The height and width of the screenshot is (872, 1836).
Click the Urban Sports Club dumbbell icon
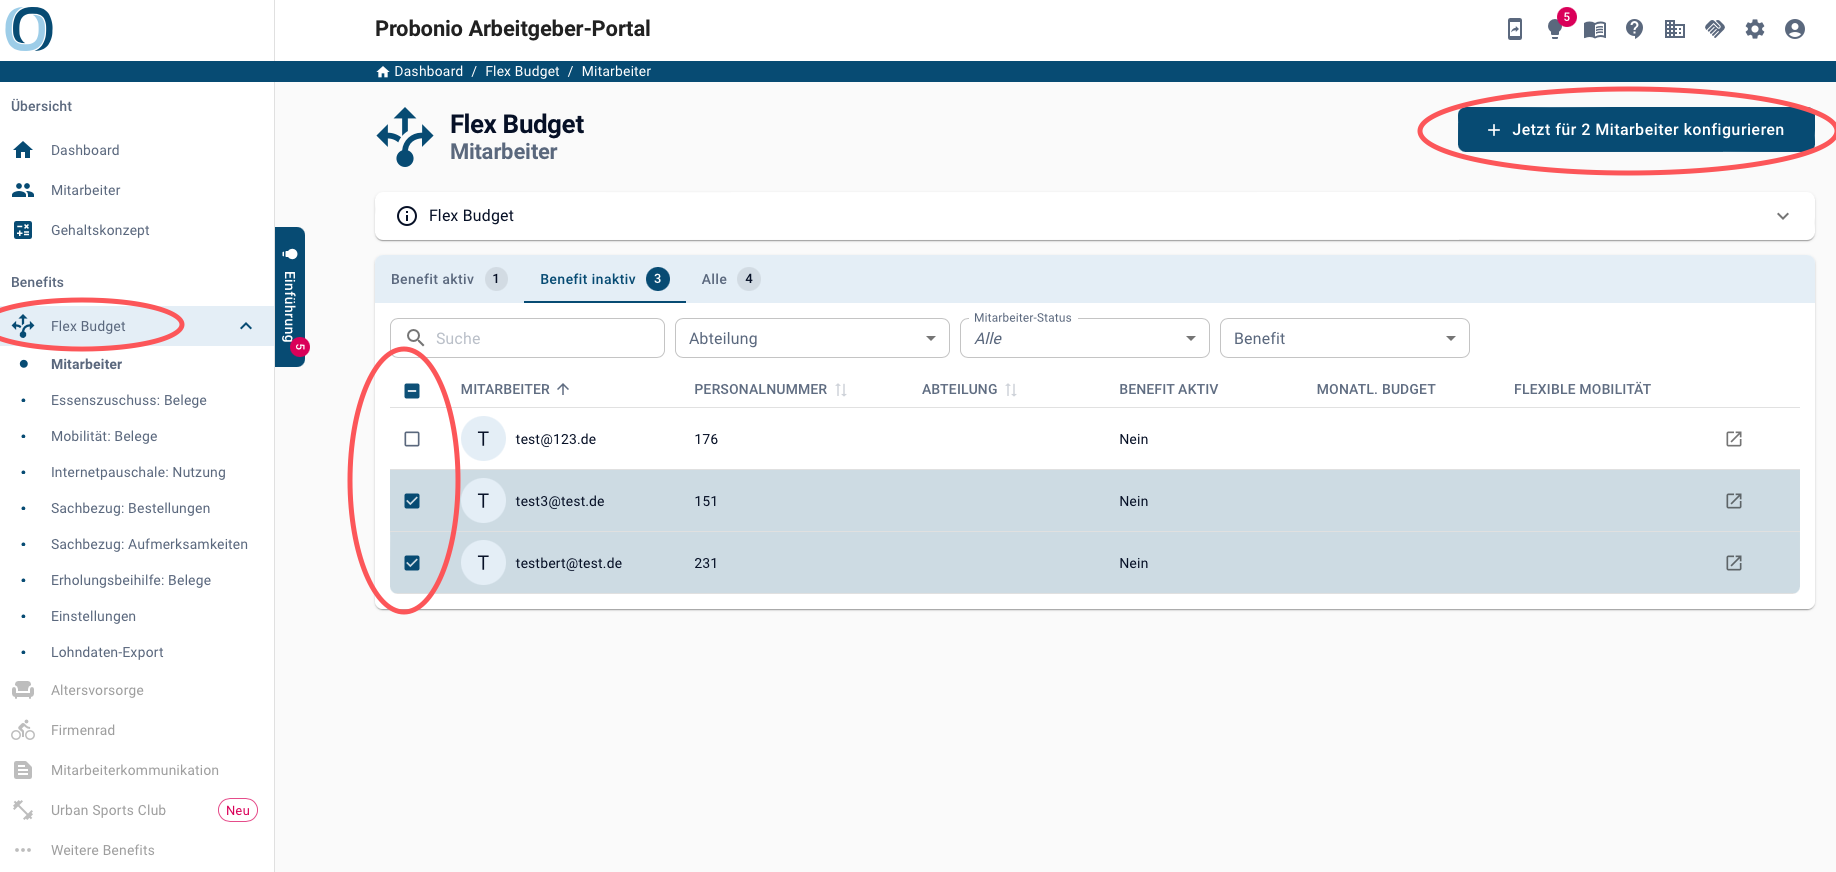point(23,810)
